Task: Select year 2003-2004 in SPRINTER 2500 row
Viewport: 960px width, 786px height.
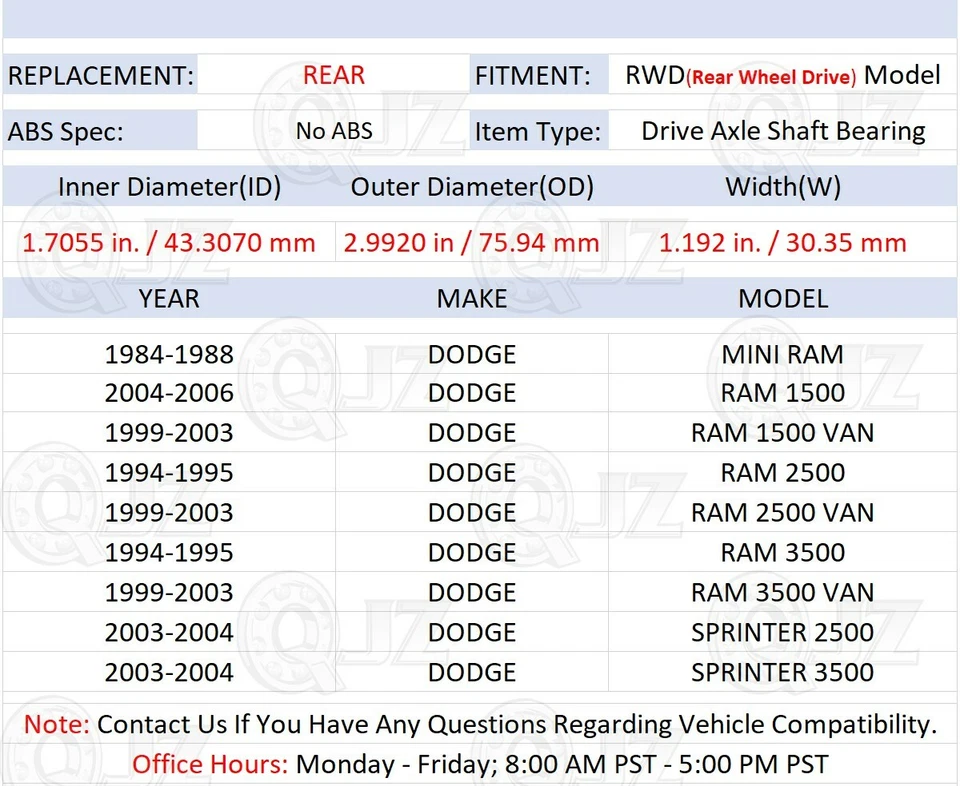Action: coord(169,632)
